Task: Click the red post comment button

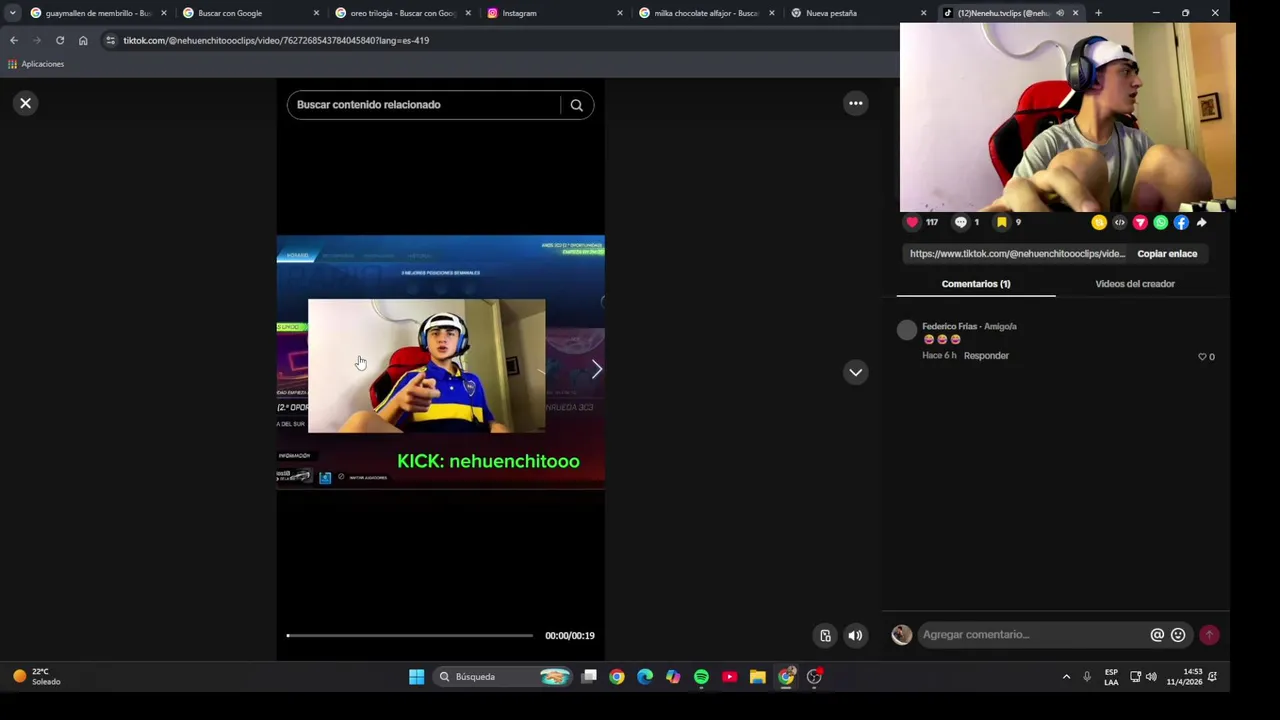Action: (1209, 635)
